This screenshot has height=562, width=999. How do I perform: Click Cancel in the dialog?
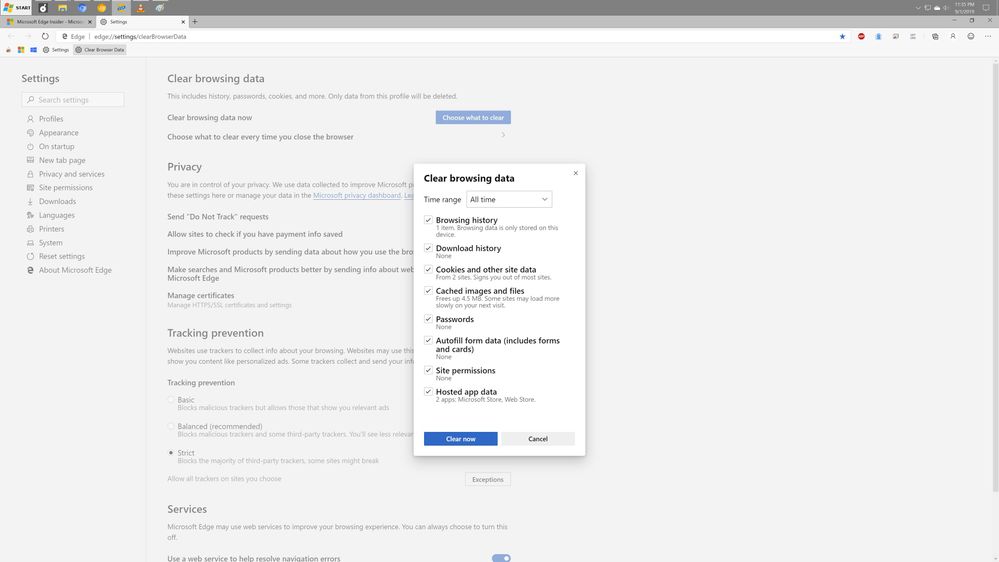pyautogui.click(x=538, y=438)
